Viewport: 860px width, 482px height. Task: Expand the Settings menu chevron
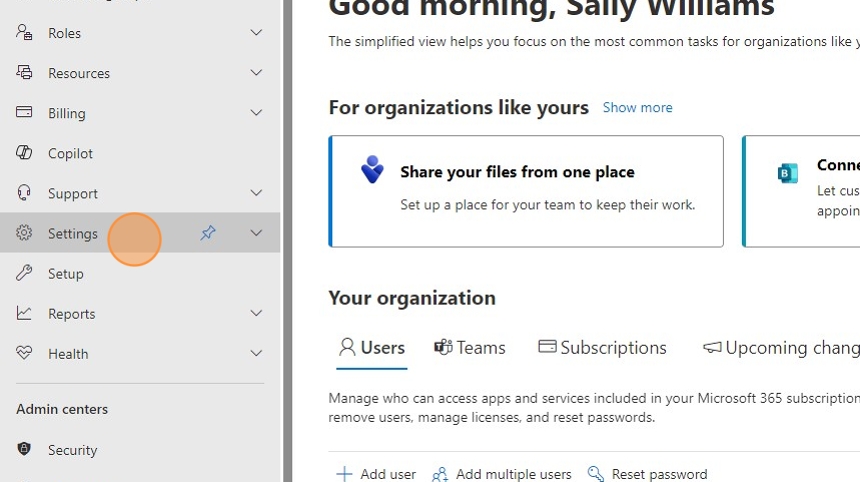(x=256, y=233)
